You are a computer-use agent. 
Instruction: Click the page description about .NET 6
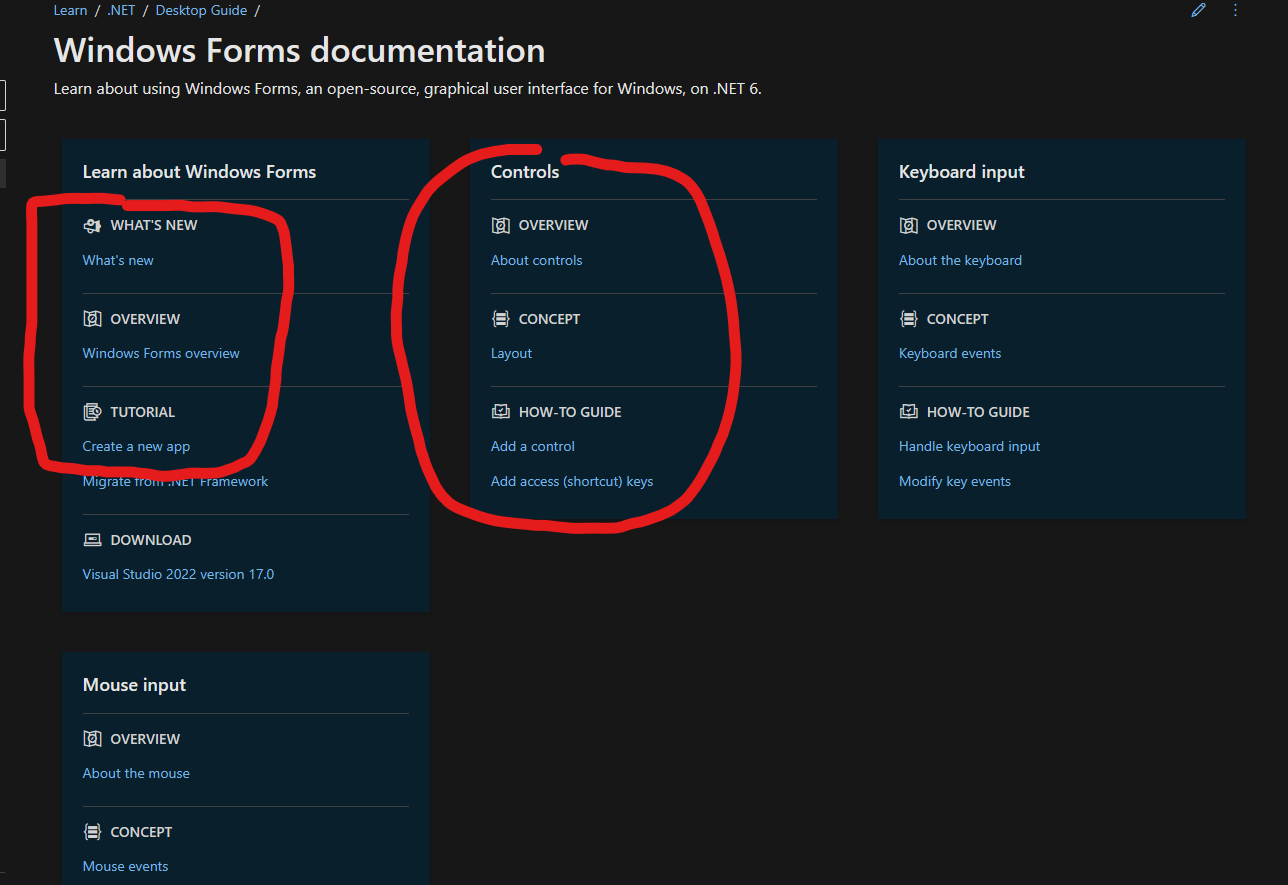tap(407, 89)
